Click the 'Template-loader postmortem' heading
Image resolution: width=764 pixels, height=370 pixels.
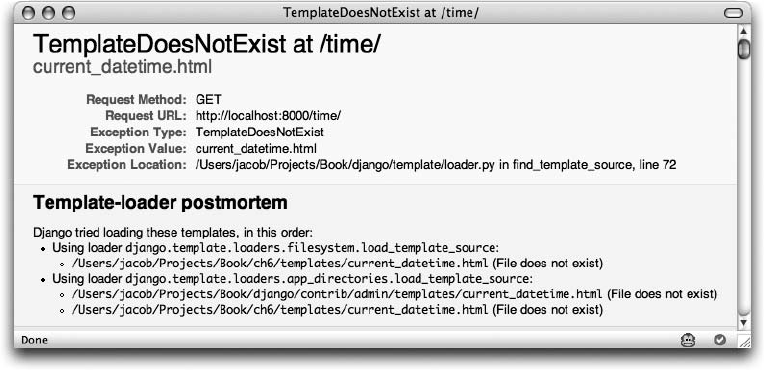(160, 203)
